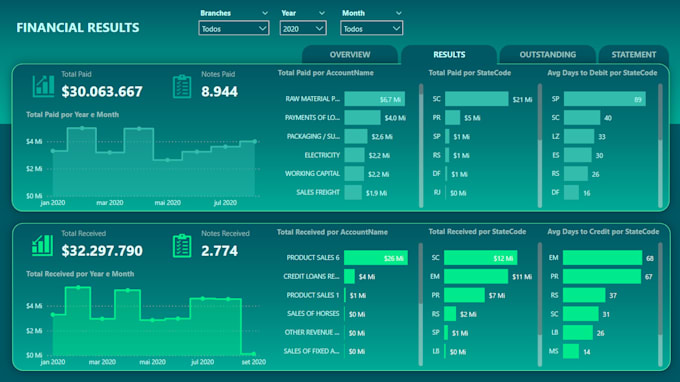Select the PRODUCT SALES 1 bar at $1 Mi
The width and height of the screenshot is (680, 382).
pyautogui.click(x=345, y=295)
